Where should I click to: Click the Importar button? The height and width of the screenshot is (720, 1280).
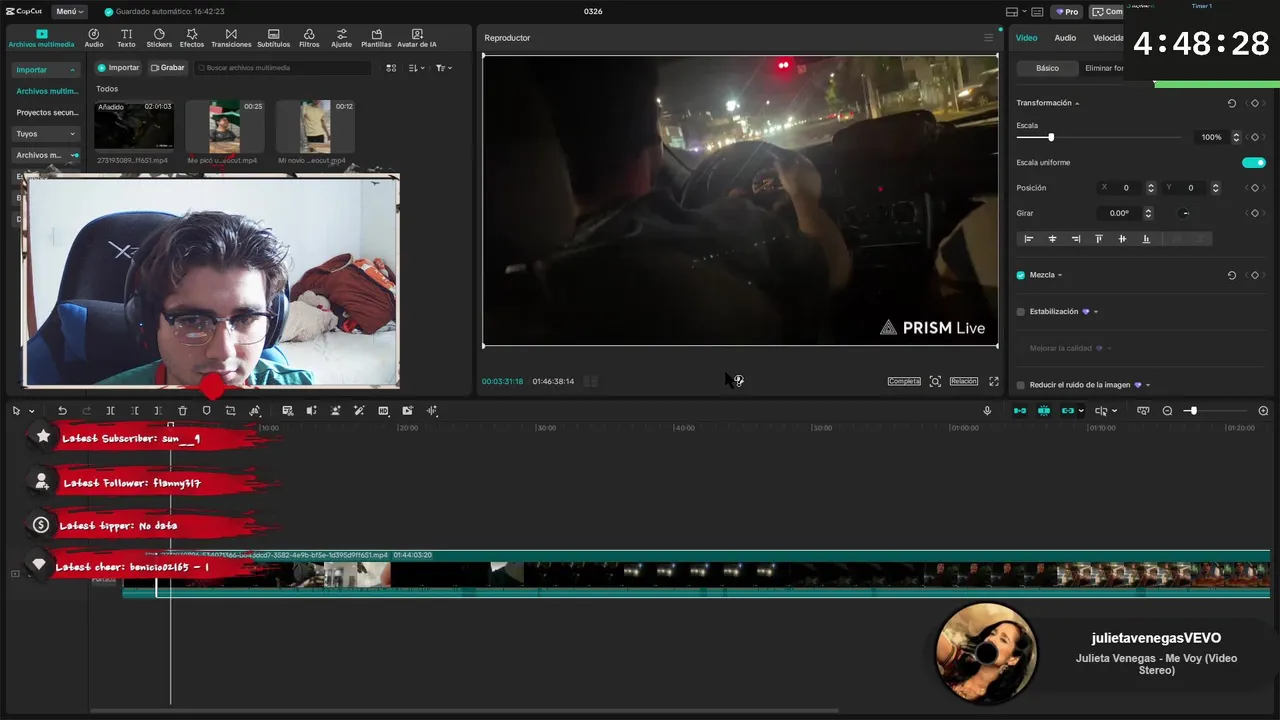[118, 68]
